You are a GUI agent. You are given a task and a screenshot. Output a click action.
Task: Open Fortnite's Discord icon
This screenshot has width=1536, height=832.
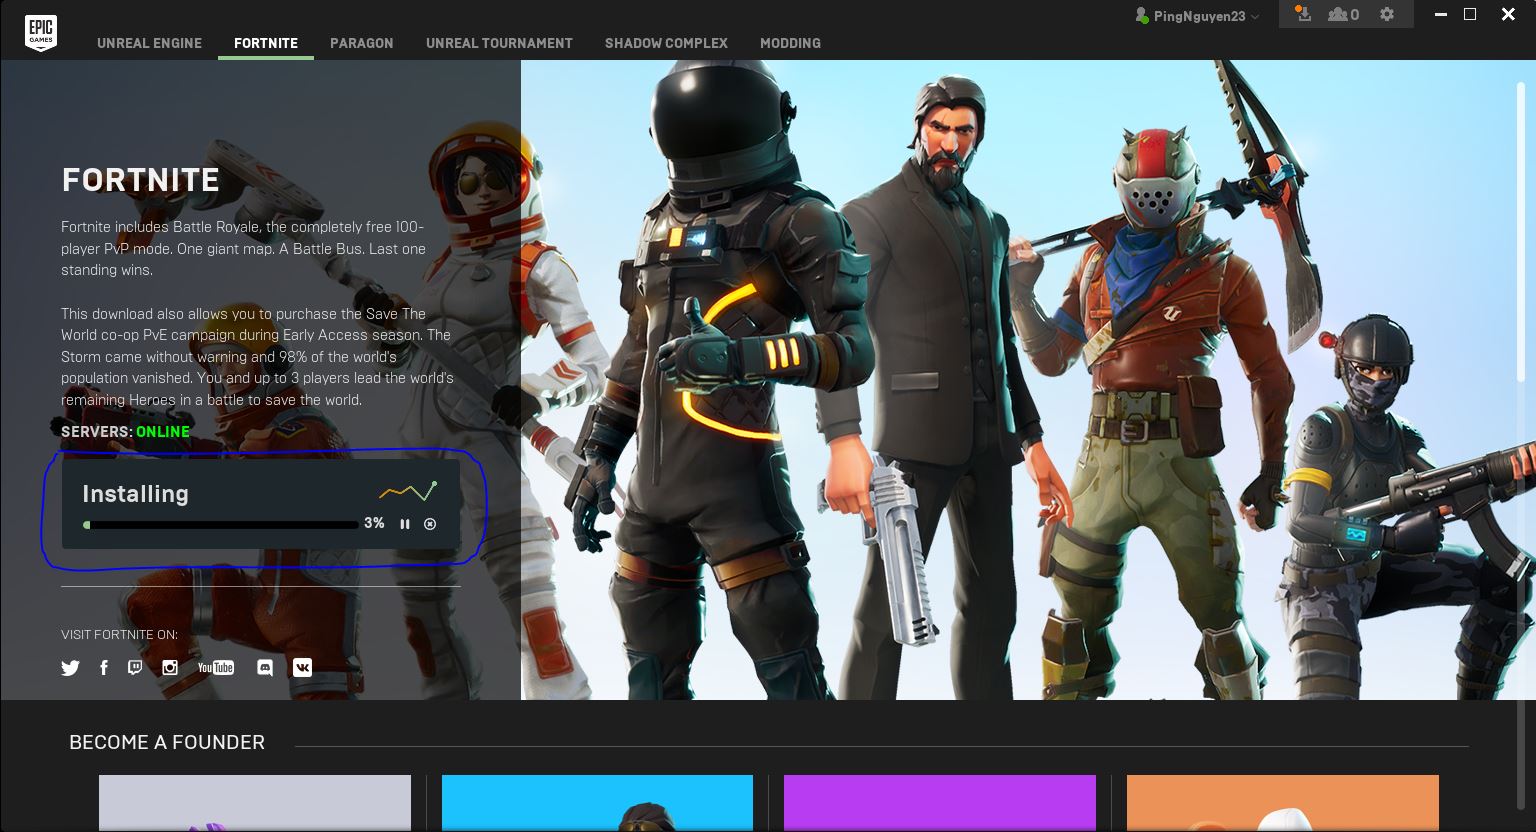pyautogui.click(x=265, y=667)
